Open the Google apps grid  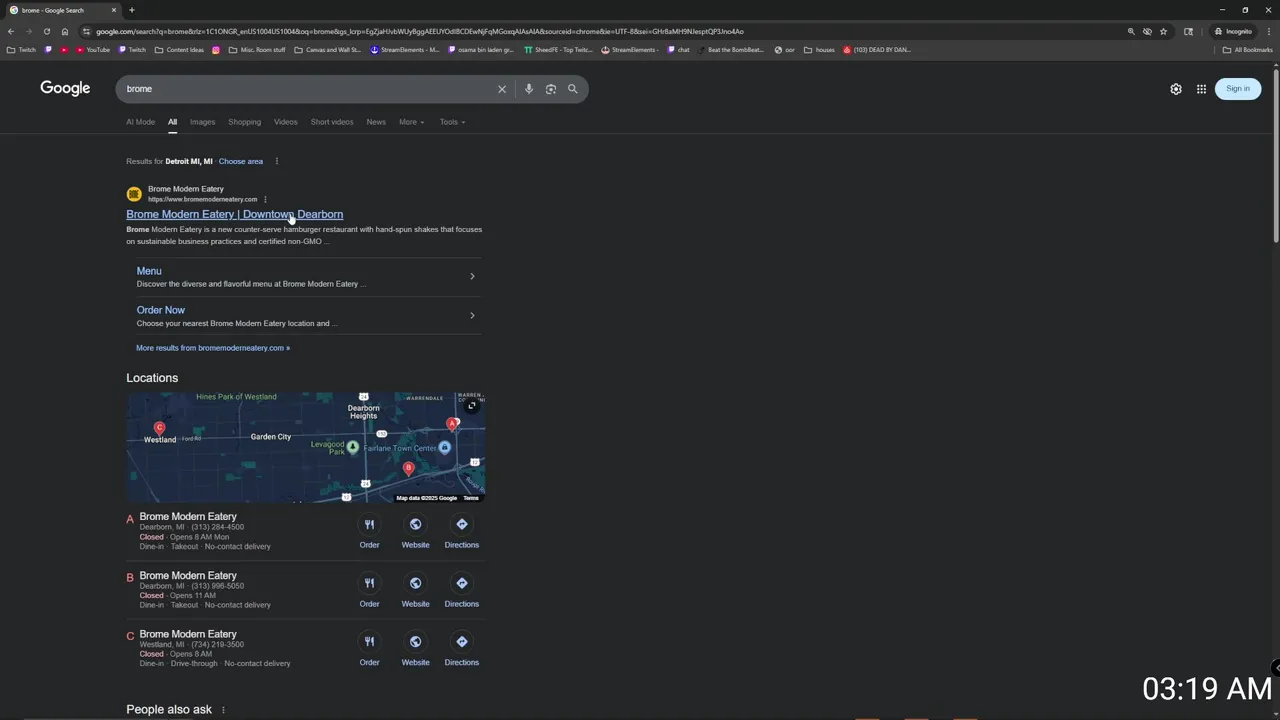[1202, 89]
